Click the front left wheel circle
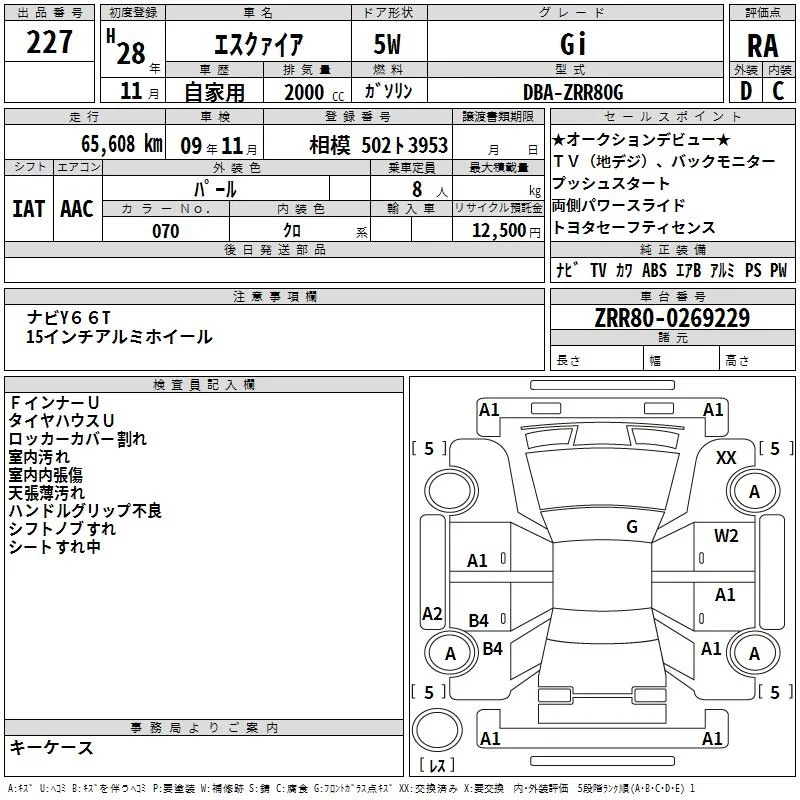The width and height of the screenshot is (800, 800). [450, 491]
